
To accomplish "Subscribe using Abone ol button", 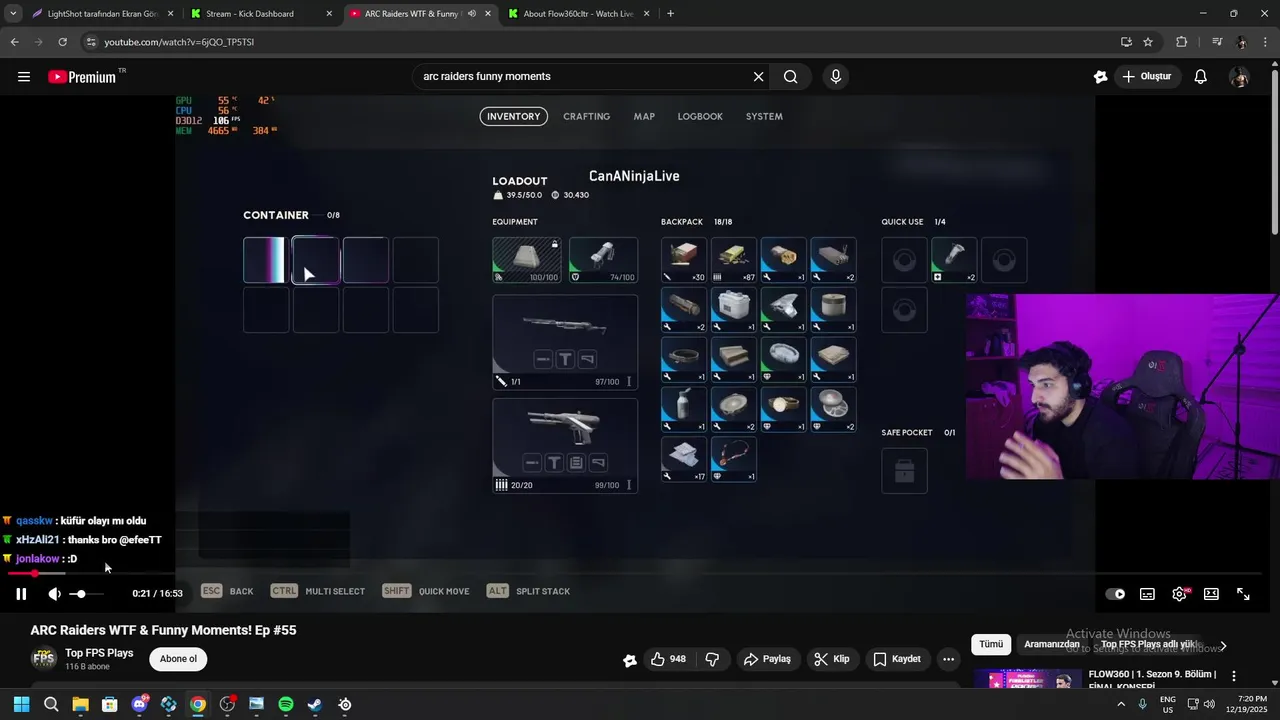I will click(x=179, y=659).
